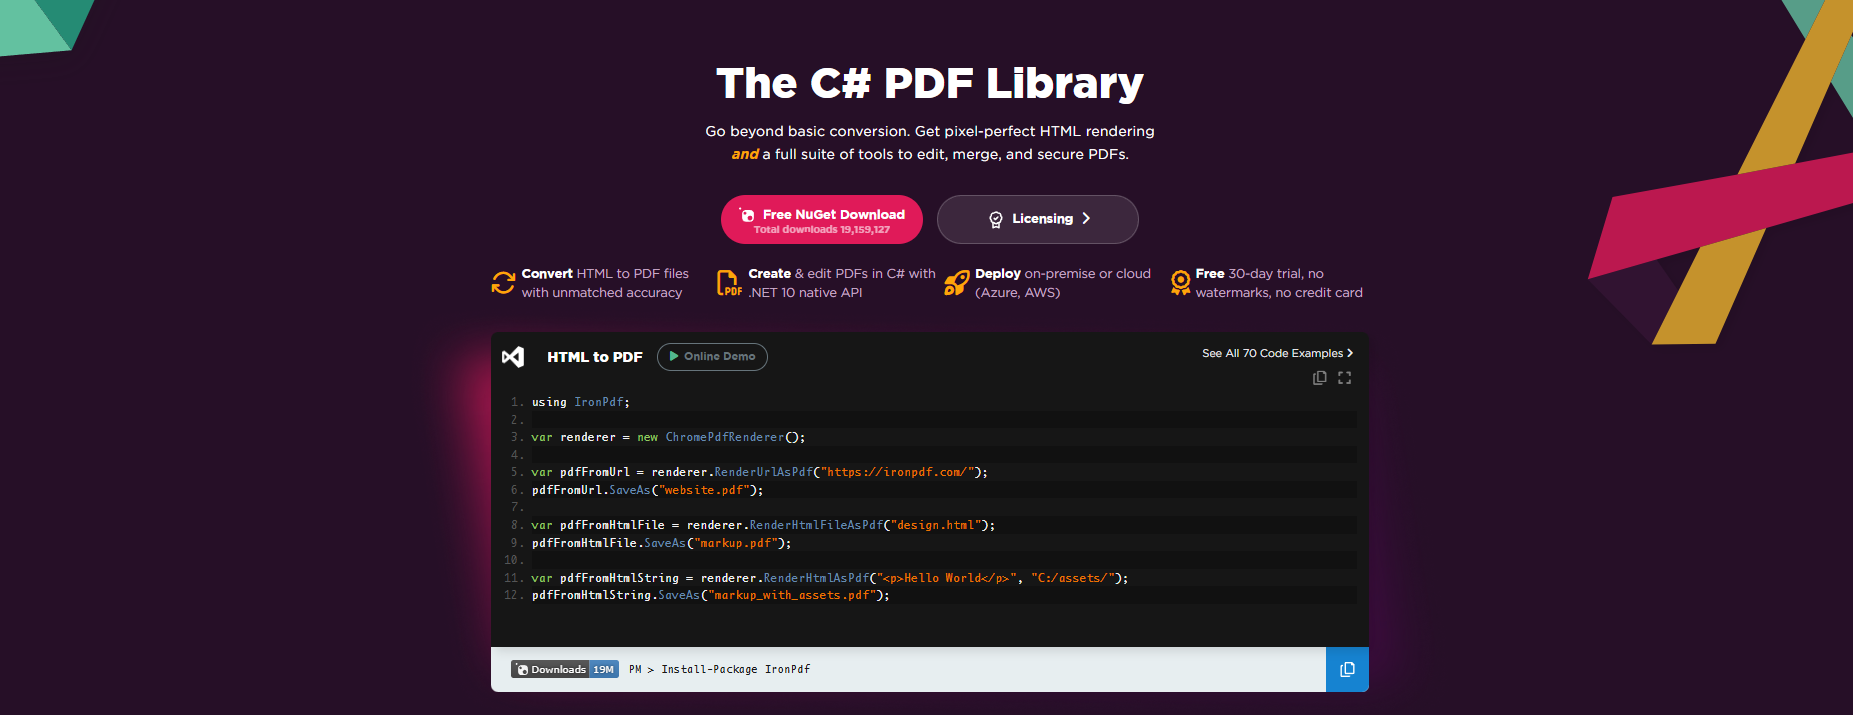Click the Downloads 19M badge
Screen dimensions: 1853x715
[x=565, y=670]
